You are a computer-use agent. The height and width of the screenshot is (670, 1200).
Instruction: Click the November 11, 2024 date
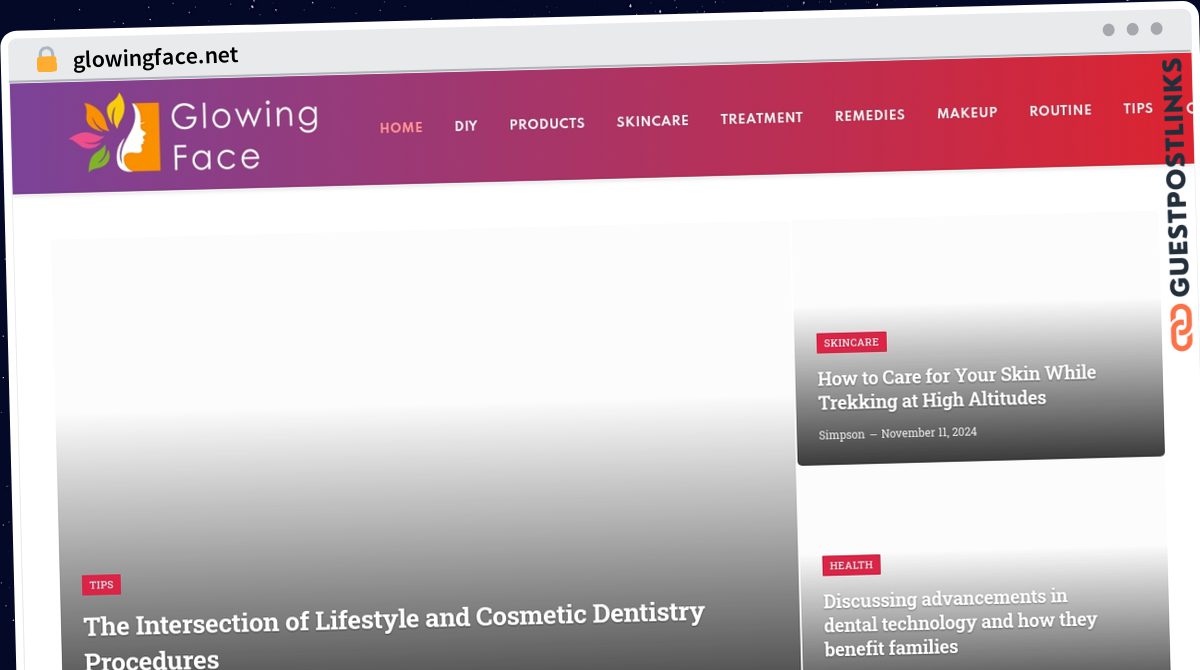929,433
